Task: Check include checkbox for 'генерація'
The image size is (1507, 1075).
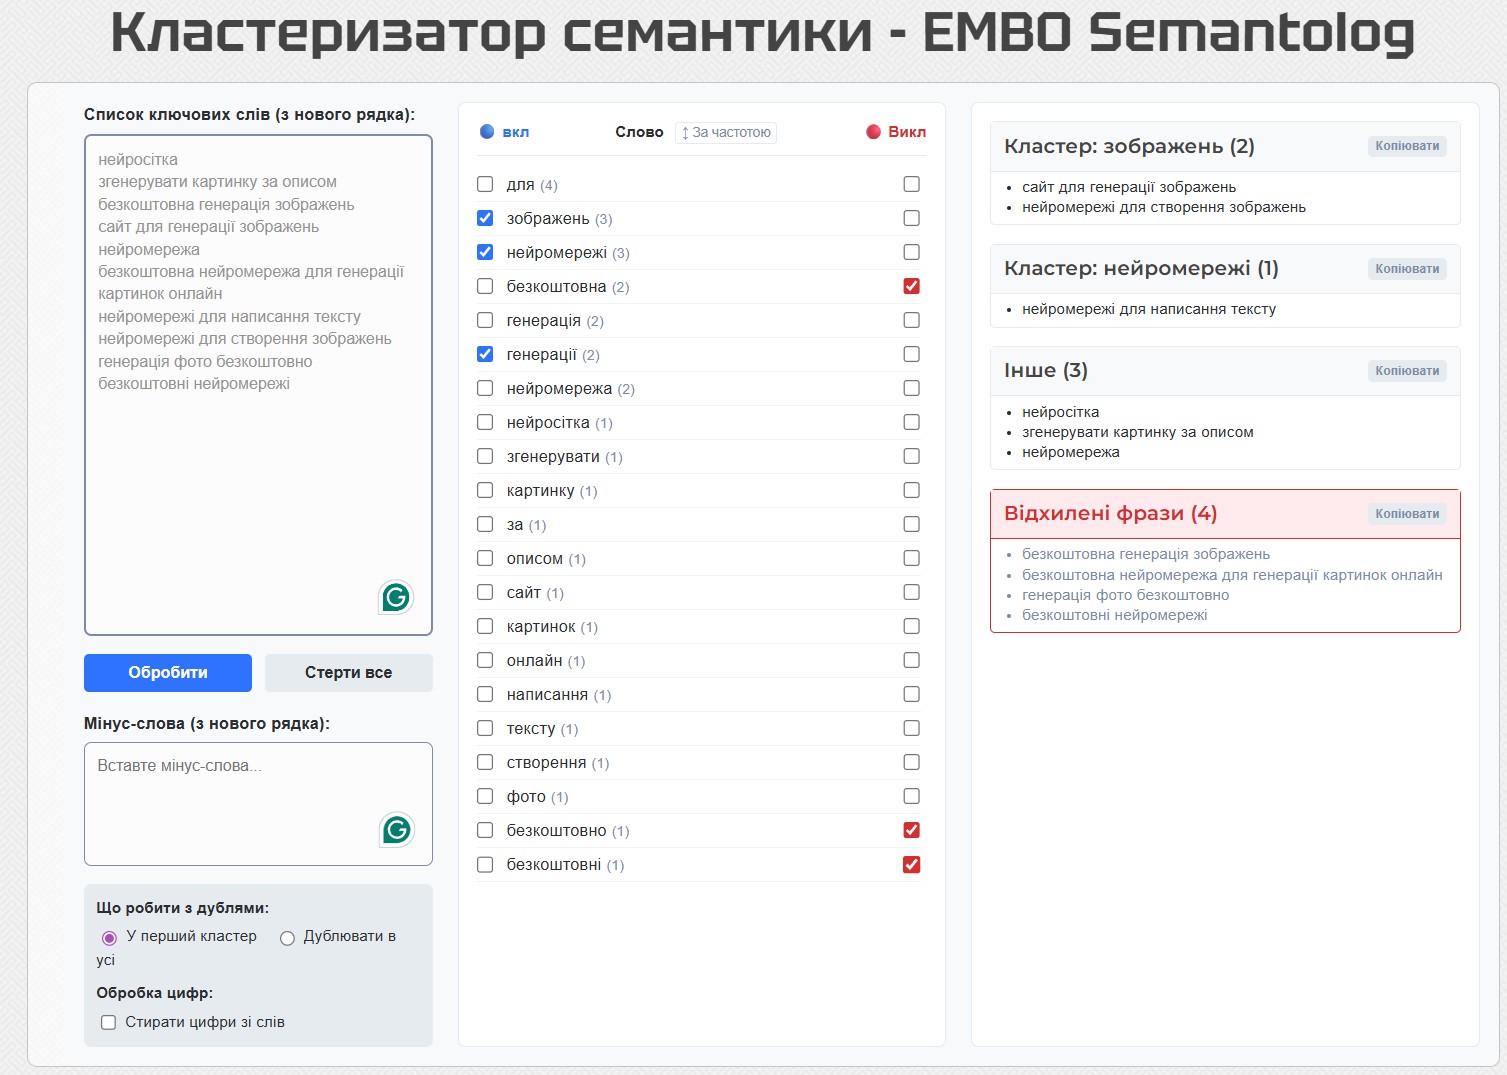Action: point(485,320)
